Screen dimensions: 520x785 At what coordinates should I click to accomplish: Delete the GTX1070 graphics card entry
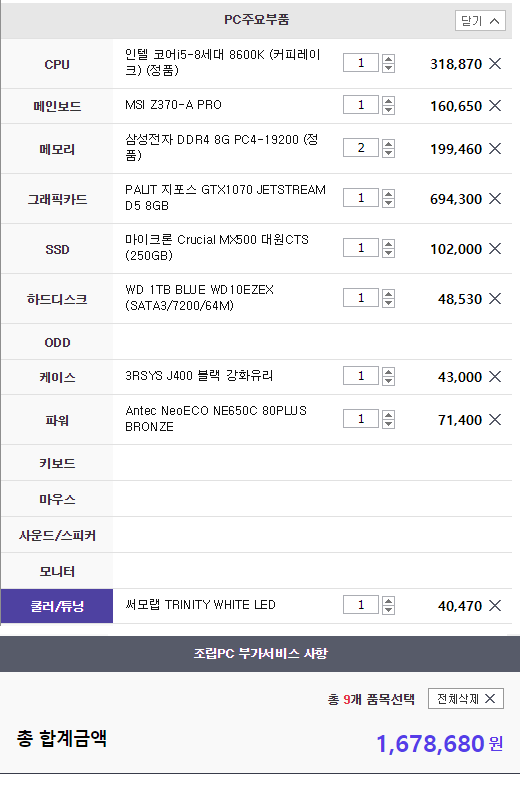494,199
